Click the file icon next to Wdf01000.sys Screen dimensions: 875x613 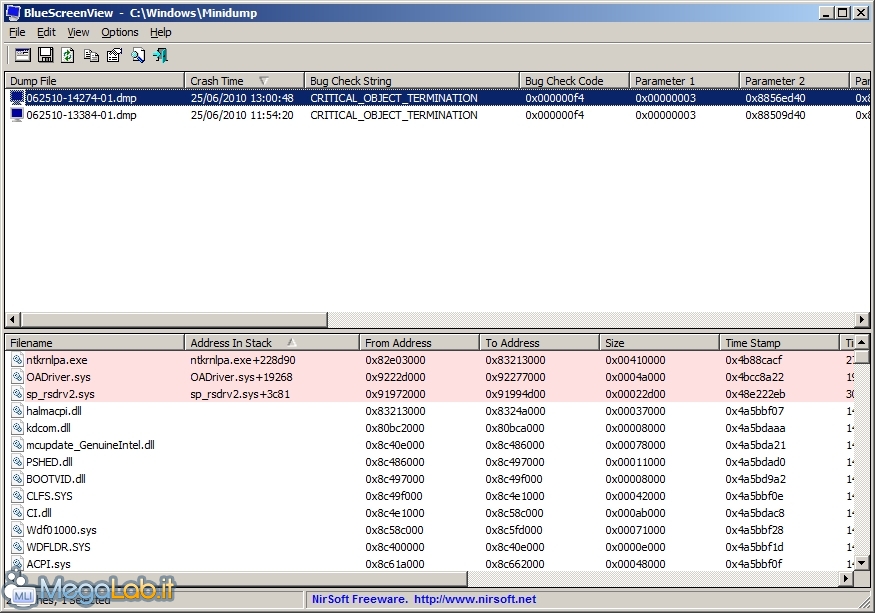18,530
